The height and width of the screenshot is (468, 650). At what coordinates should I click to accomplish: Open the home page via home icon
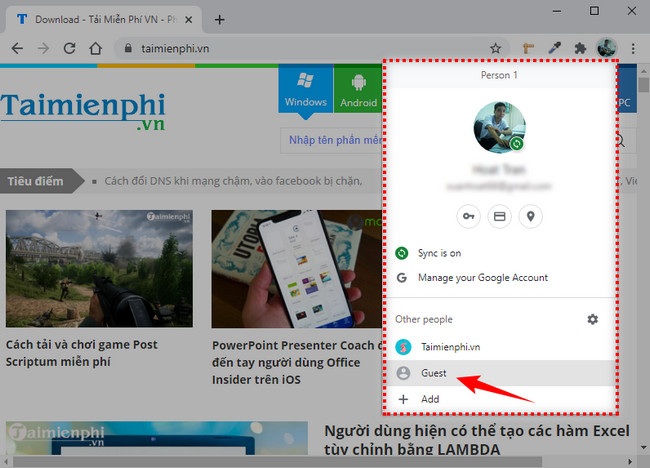(95, 48)
